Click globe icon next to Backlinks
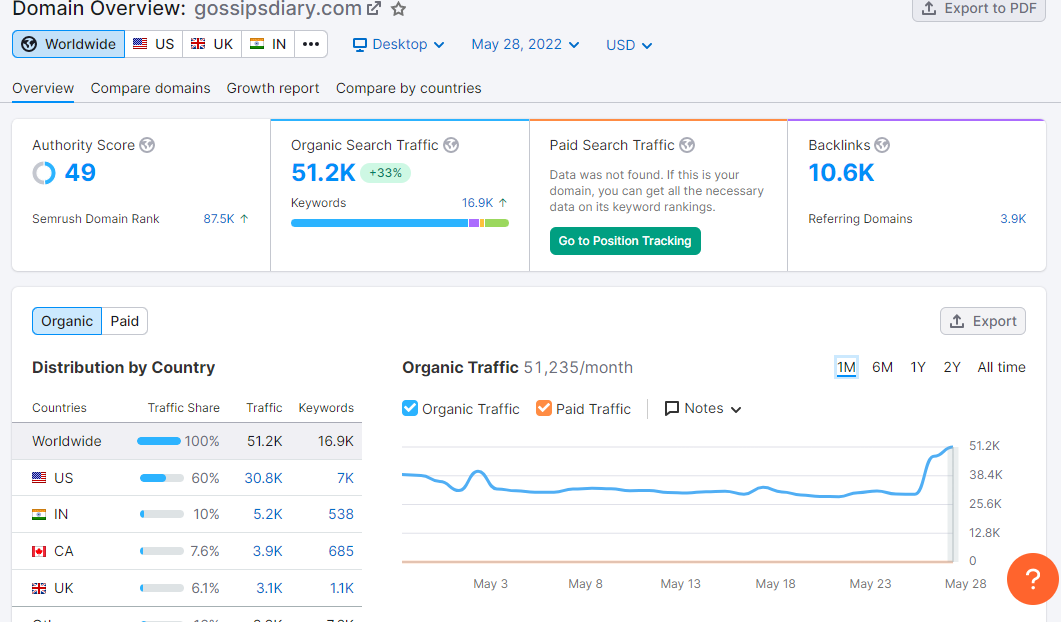The width and height of the screenshot is (1061, 622). pos(882,145)
